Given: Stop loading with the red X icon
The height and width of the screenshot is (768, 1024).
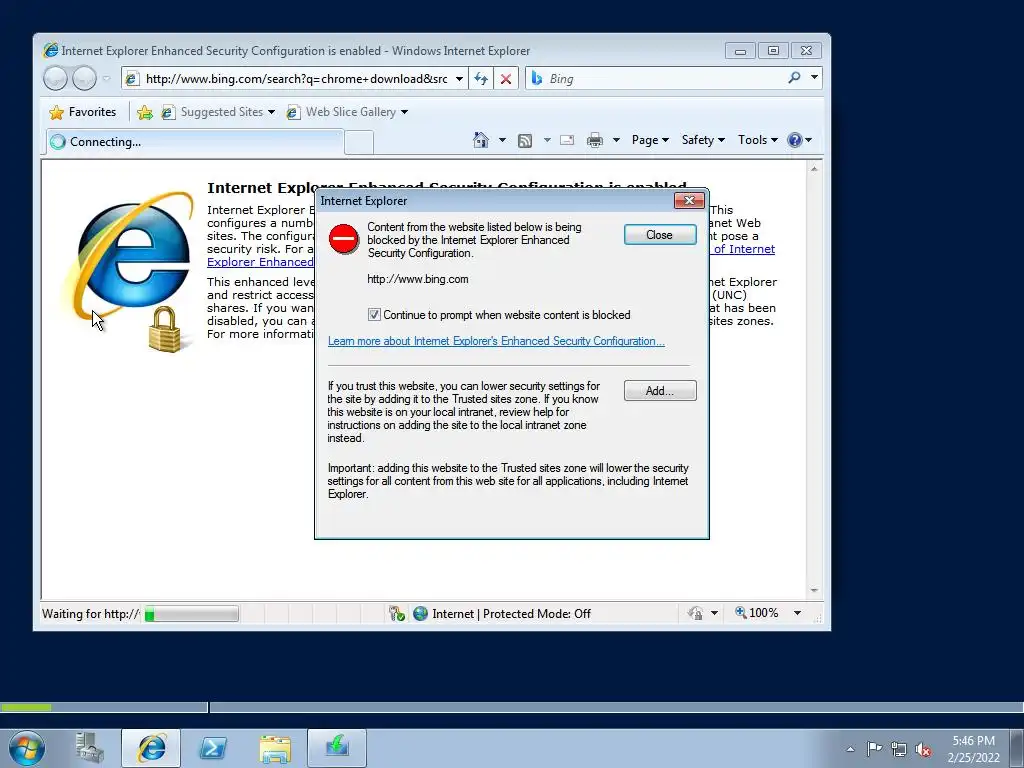Looking at the screenshot, I should [x=505, y=79].
